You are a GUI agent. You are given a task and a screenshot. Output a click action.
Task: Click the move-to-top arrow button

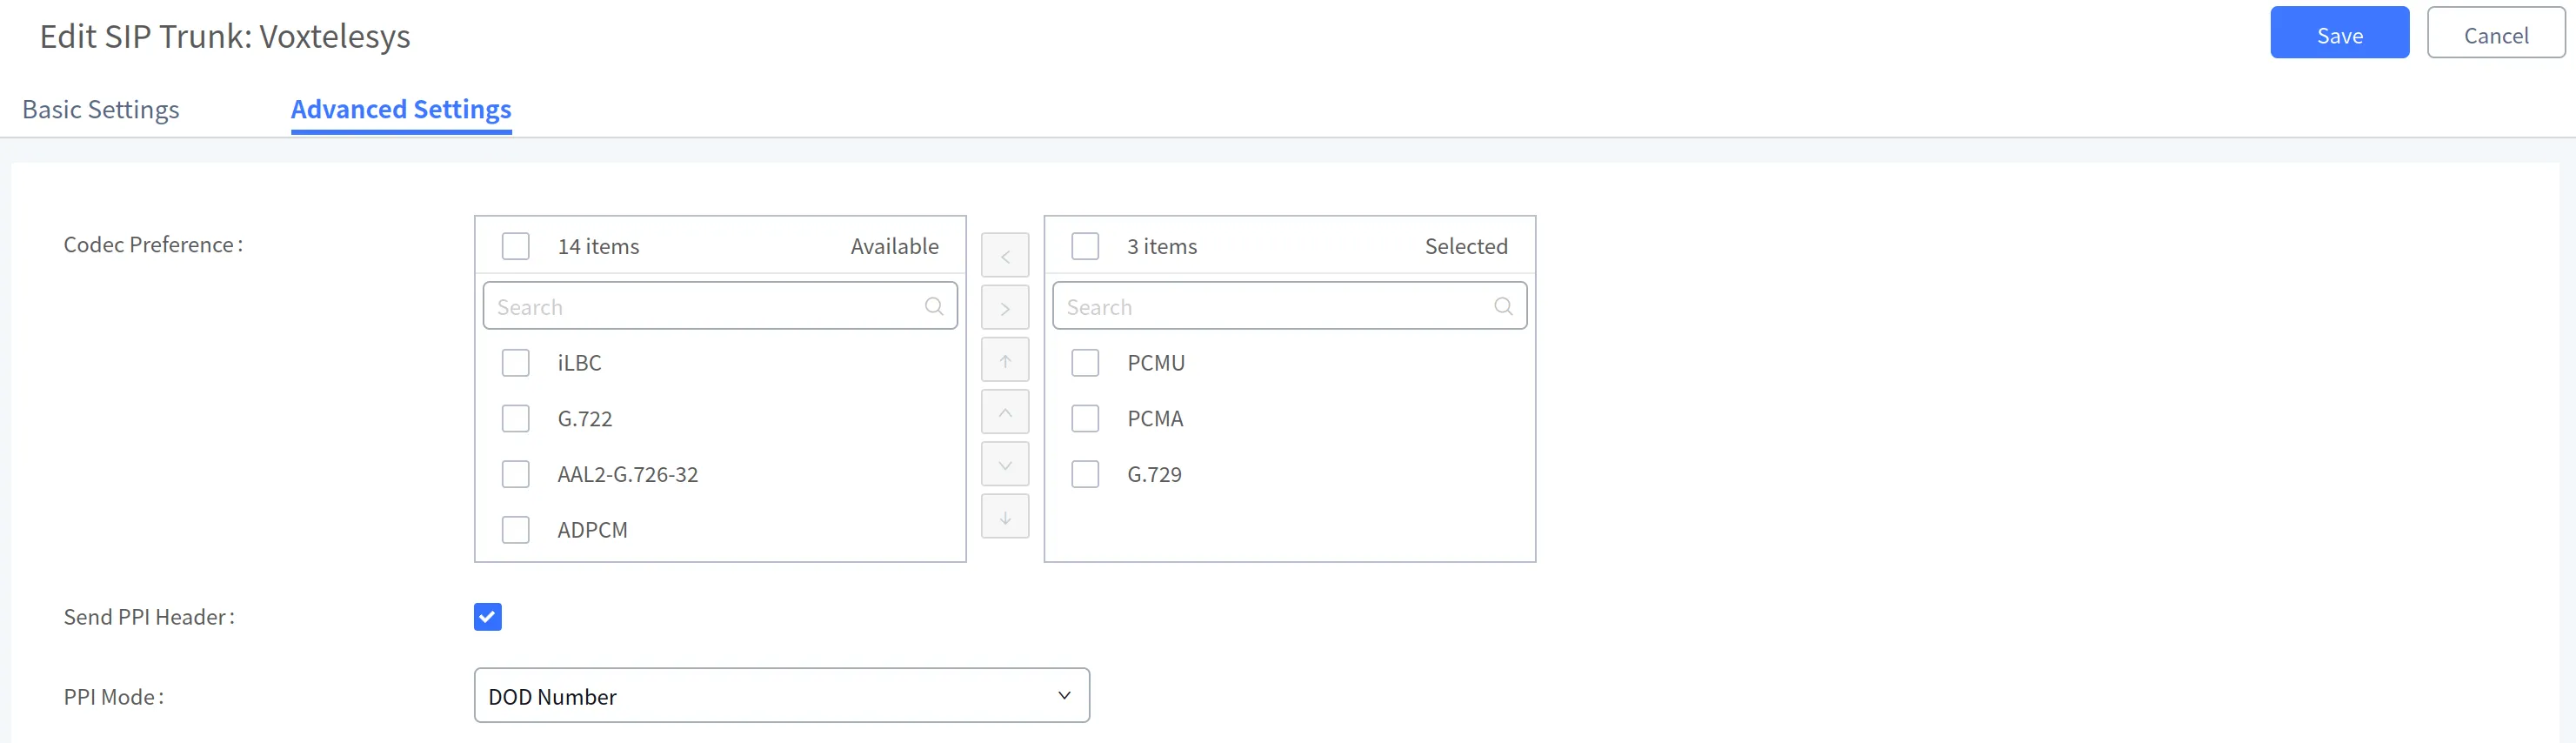coord(1005,360)
